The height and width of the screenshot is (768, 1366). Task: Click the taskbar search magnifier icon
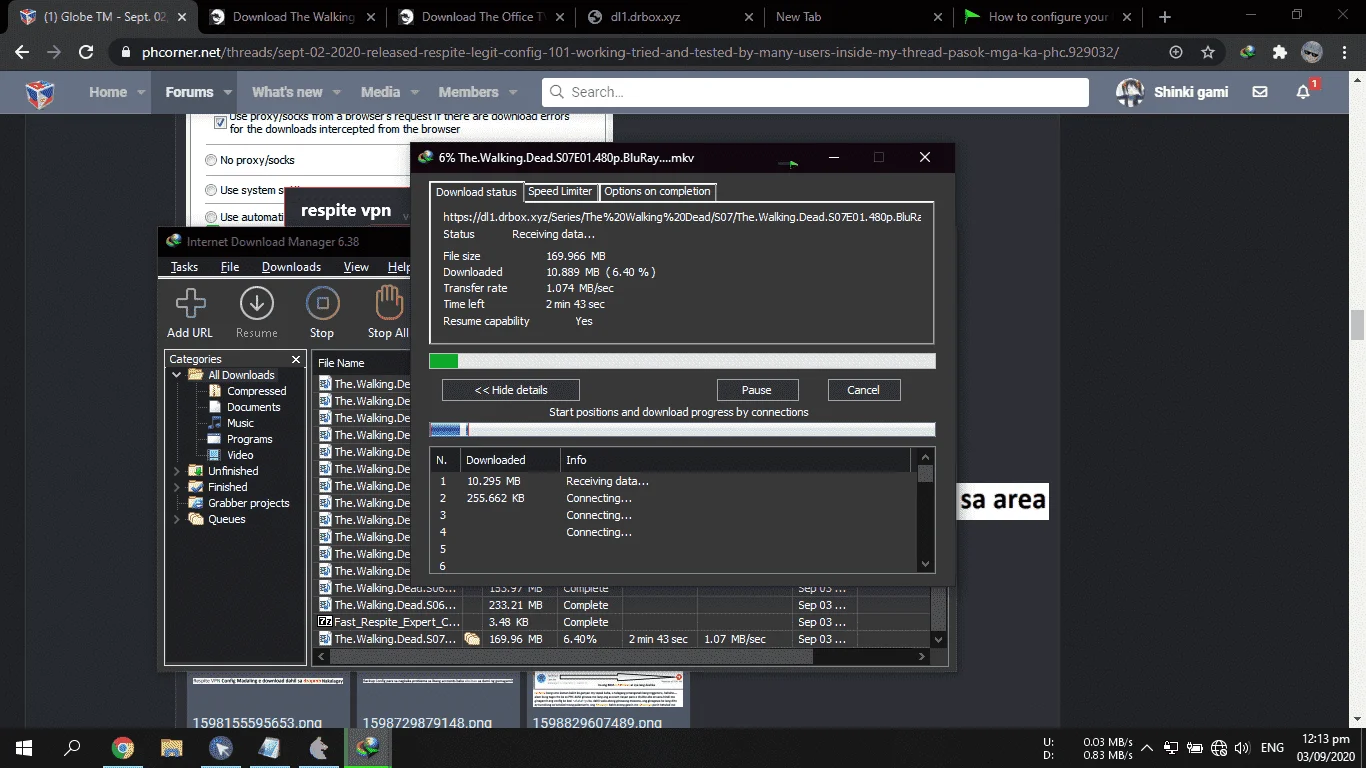click(72, 747)
